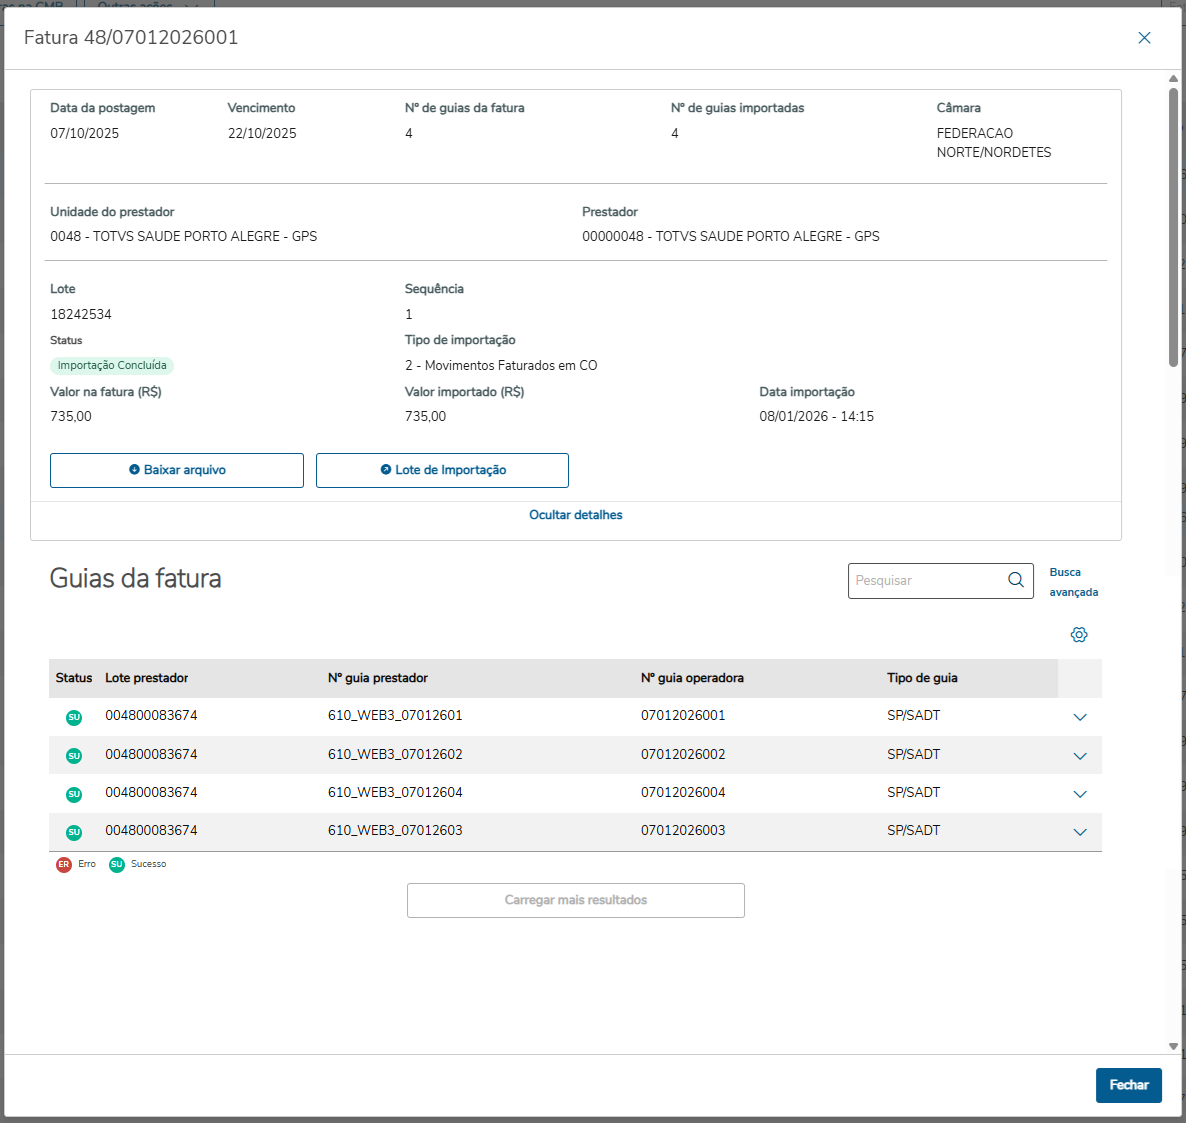Click the SU status icon for guia 07012026002
This screenshot has height=1123, width=1186.
(74, 756)
